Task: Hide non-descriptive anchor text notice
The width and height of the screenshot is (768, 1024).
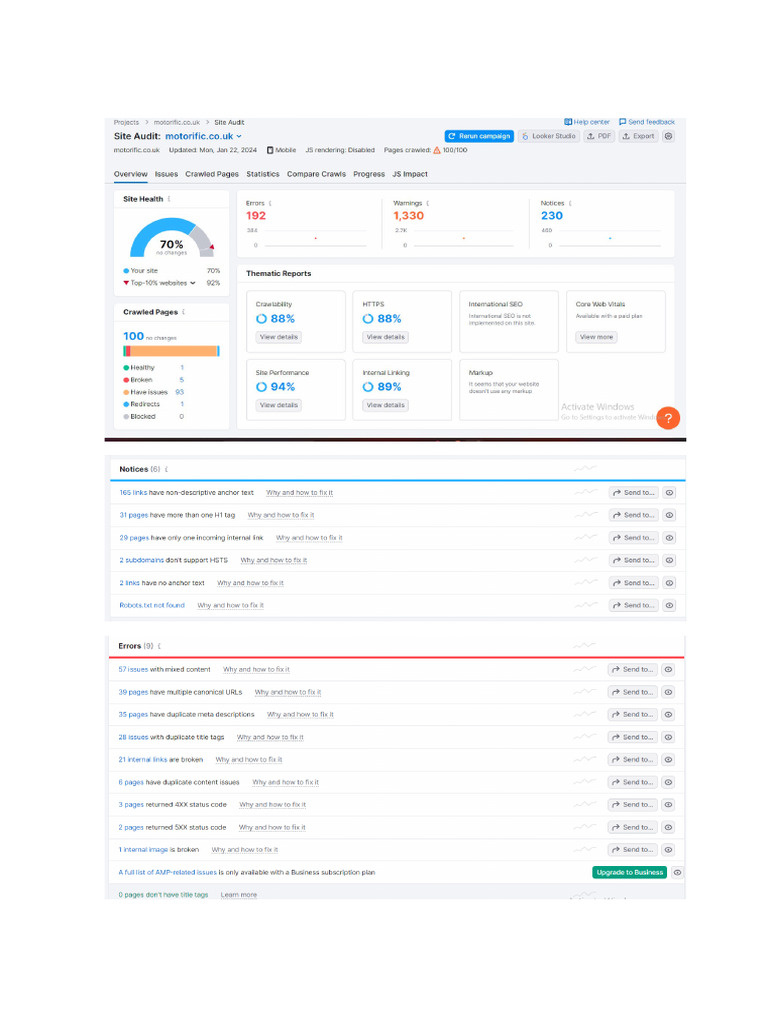Action: (669, 493)
